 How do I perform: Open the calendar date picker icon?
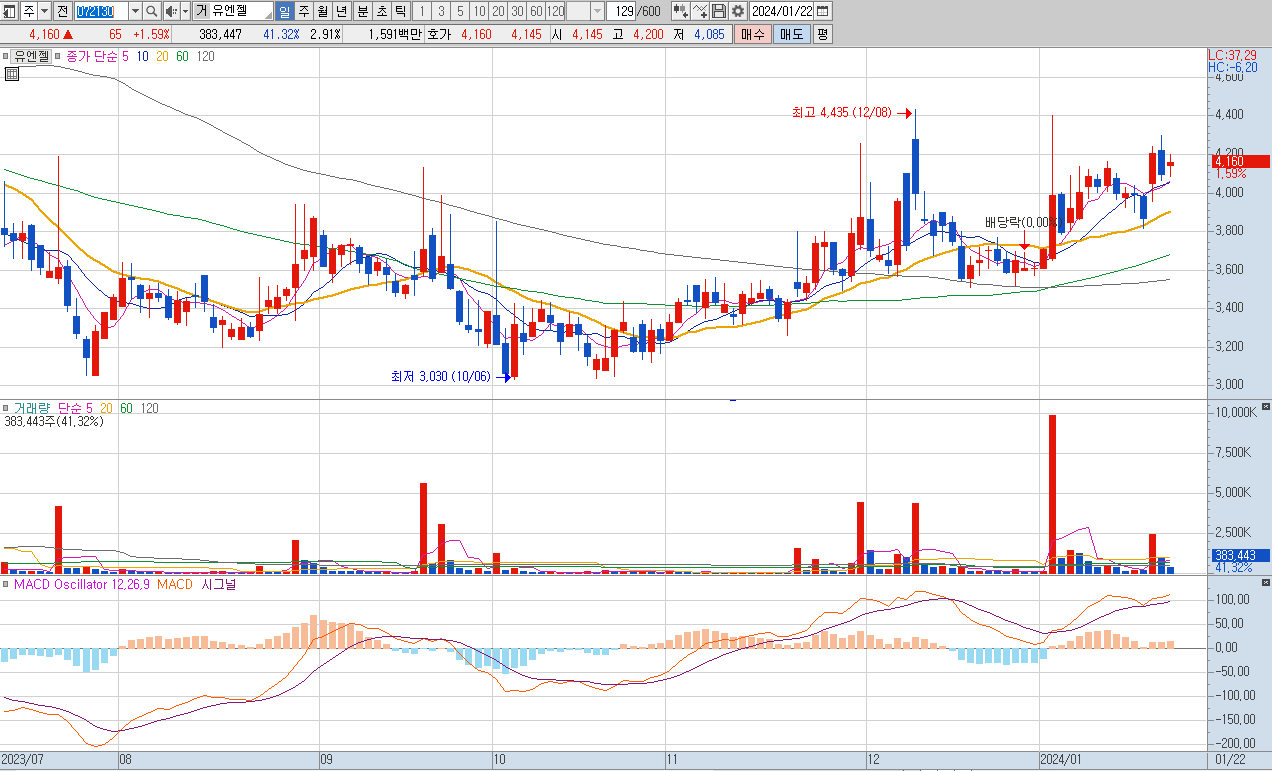(822, 11)
